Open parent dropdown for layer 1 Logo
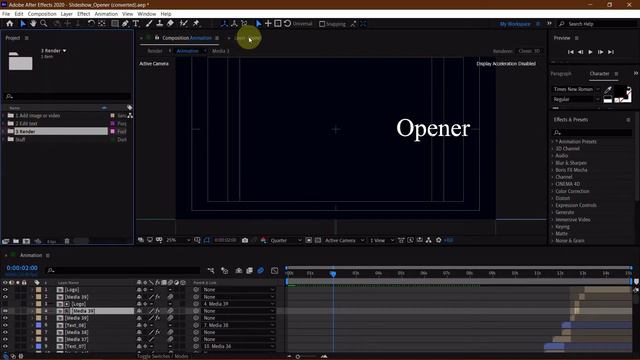This screenshot has height=360, width=640. (x=239, y=290)
